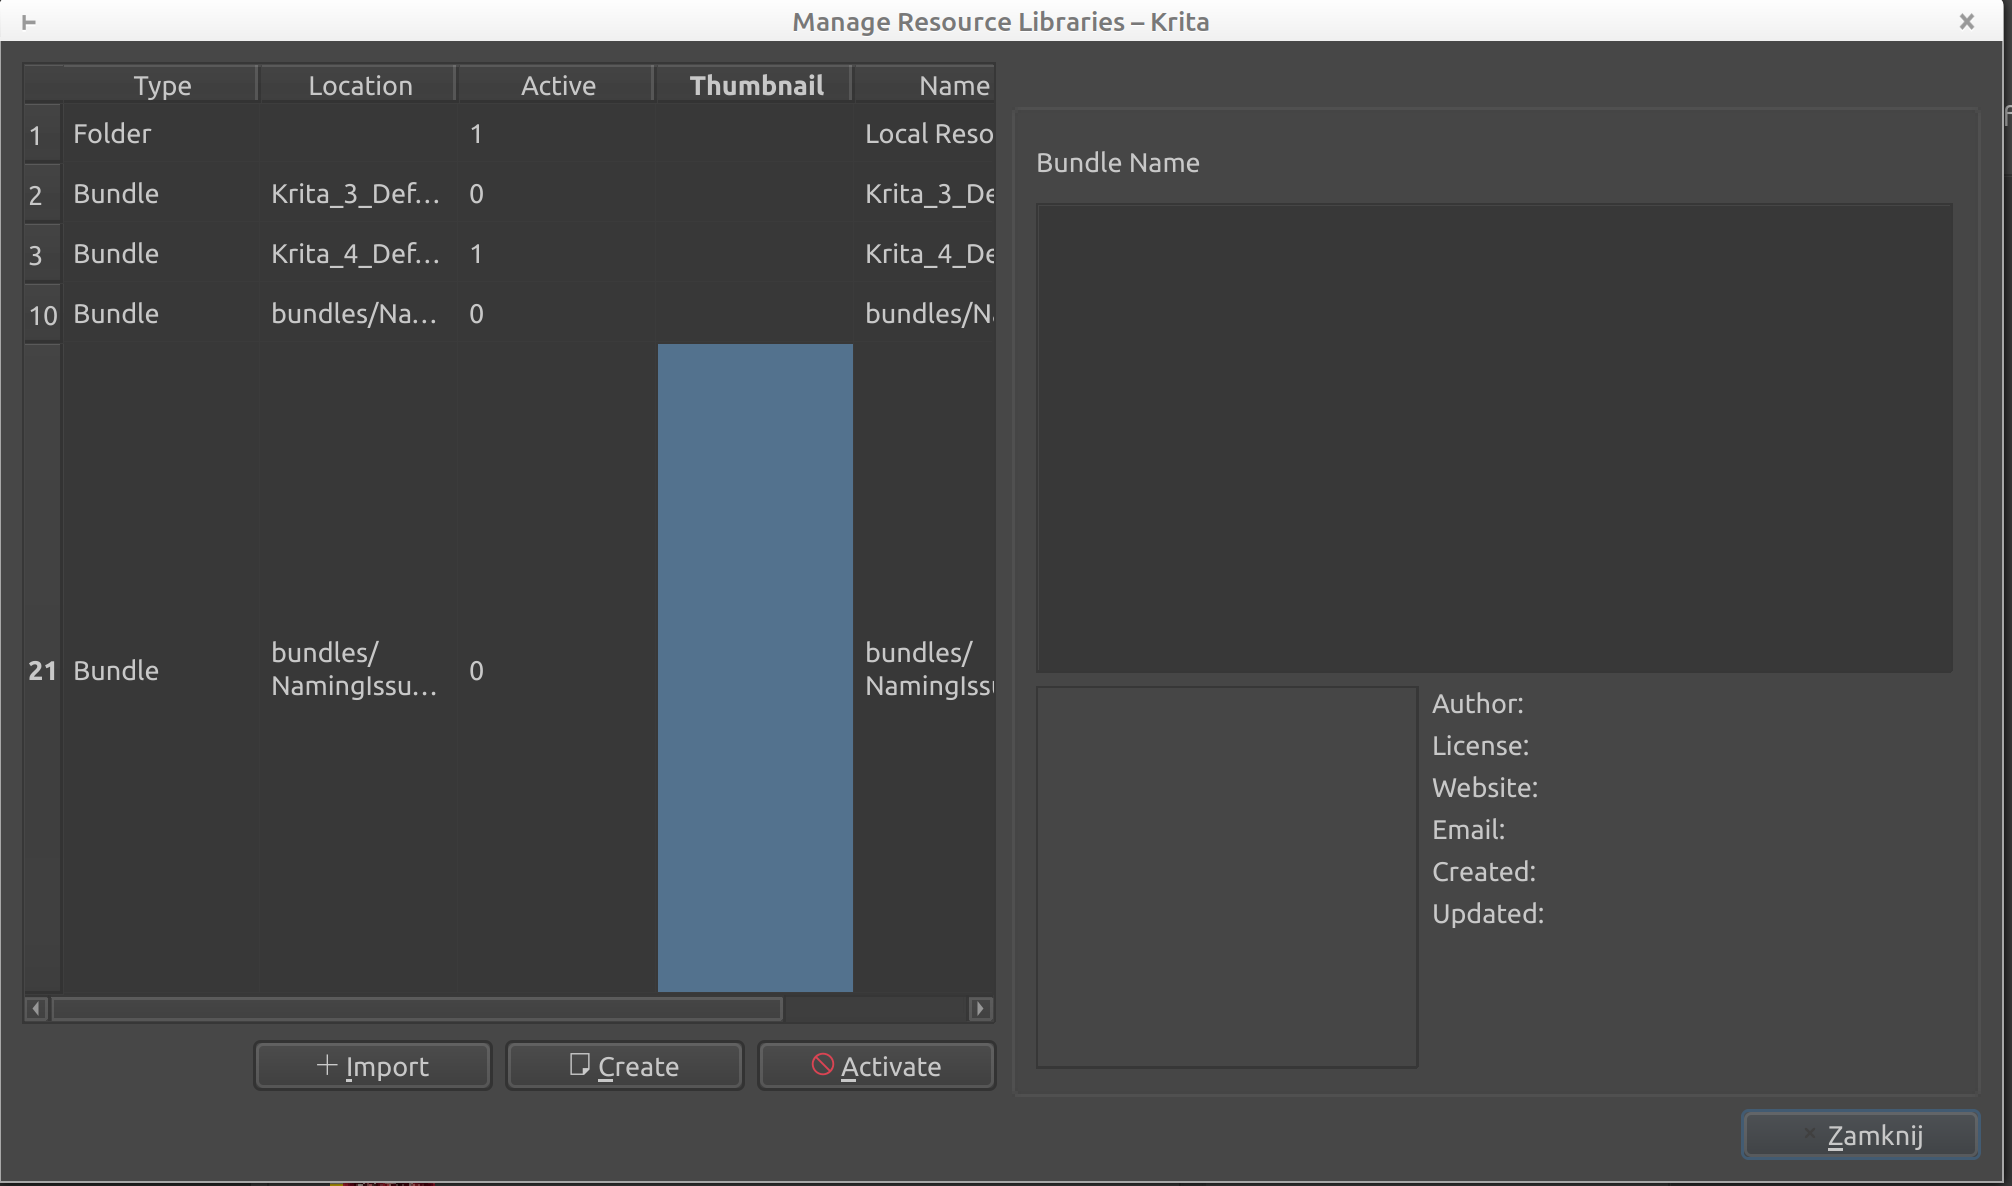Click the Thumbnail column header

tap(756, 86)
